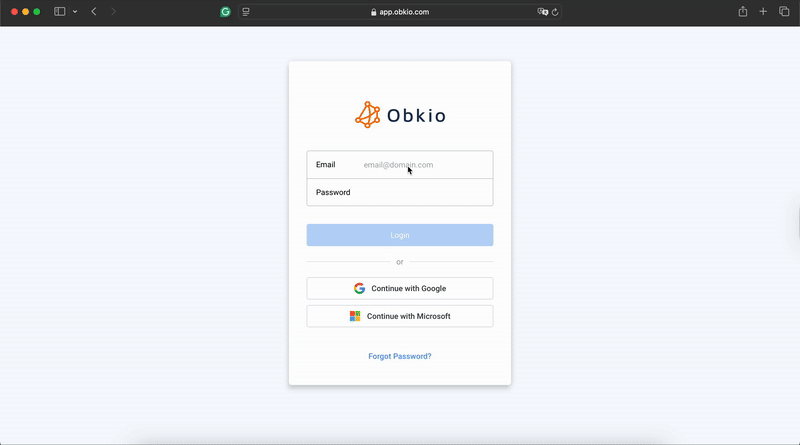Continue with Google sign-in
The image size is (800, 445).
[x=399, y=288]
